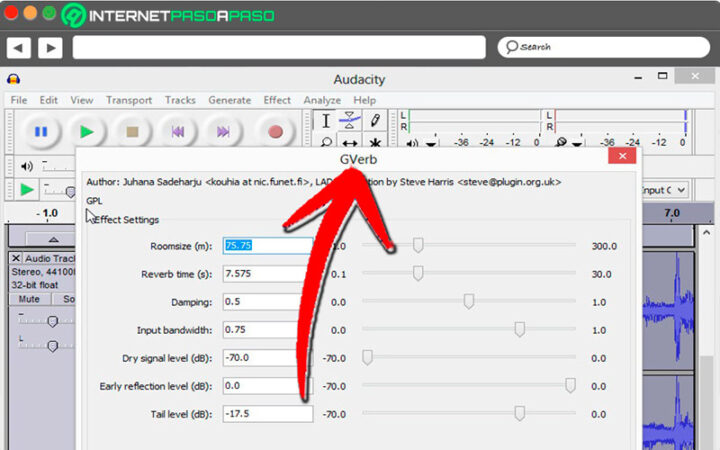Open playback meter dropdown arrow beside speaker
Image resolution: width=720 pixels, height=450 pixels.
tap(431, 144)
